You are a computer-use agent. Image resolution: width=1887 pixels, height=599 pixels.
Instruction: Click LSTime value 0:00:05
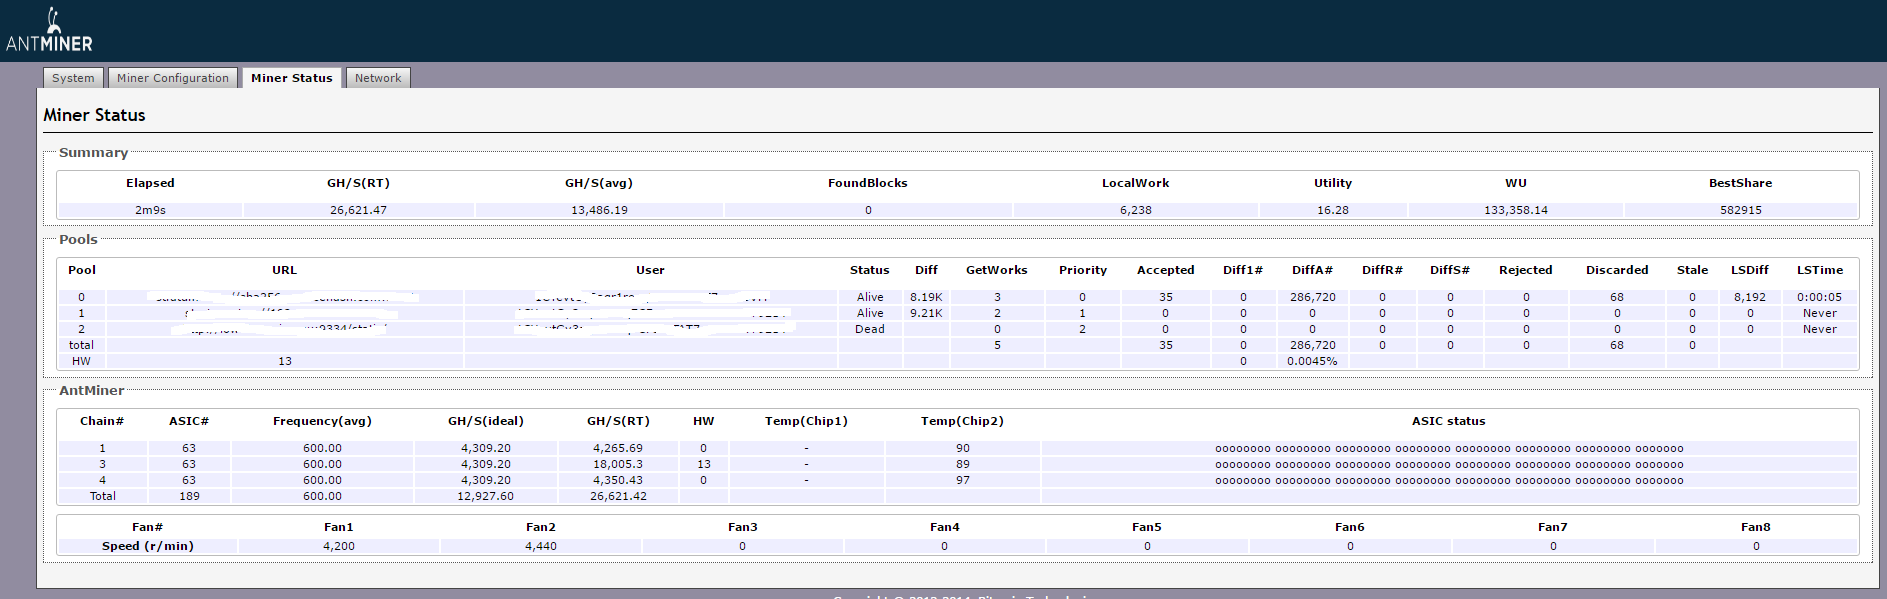[1819, 297]
